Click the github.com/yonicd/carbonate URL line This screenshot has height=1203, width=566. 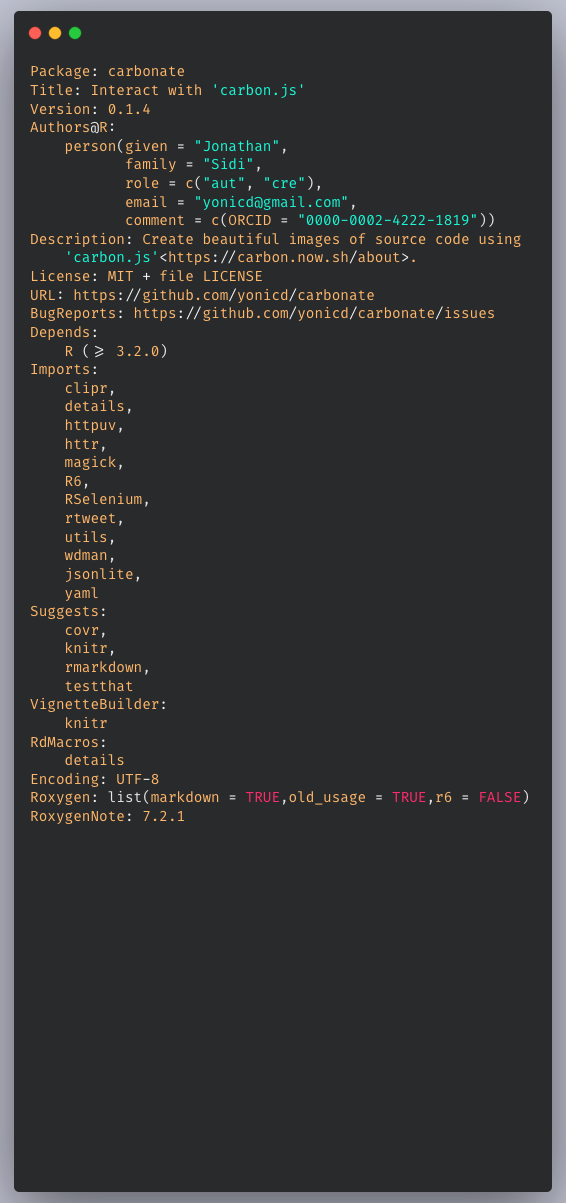[x=224, y=295]
